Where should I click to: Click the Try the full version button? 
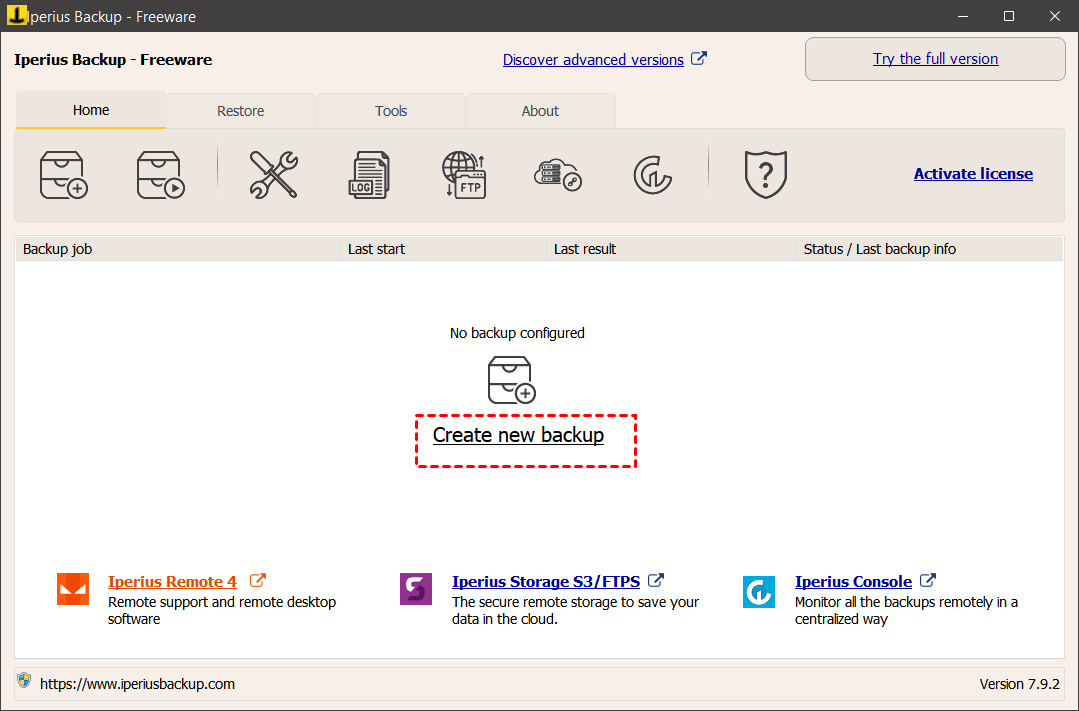click(935, 59)
